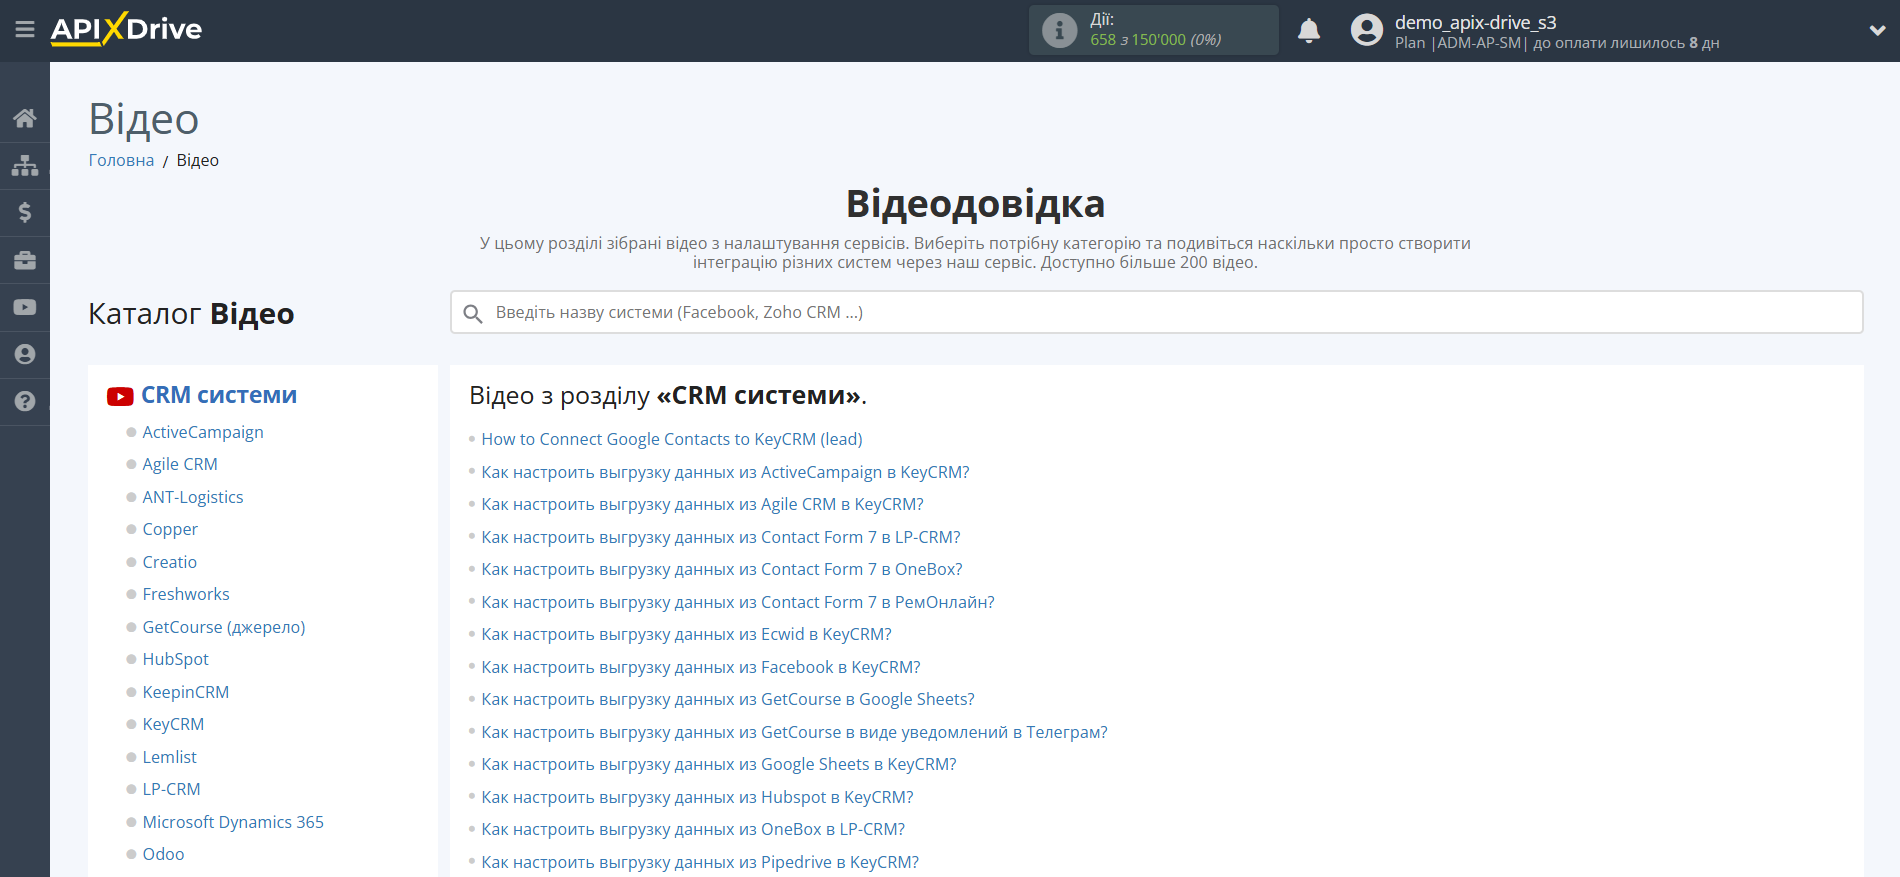Open GetCourse уведомлений в Телеграм video
This screenshot has height=877, width=1900.
(795, 732)
